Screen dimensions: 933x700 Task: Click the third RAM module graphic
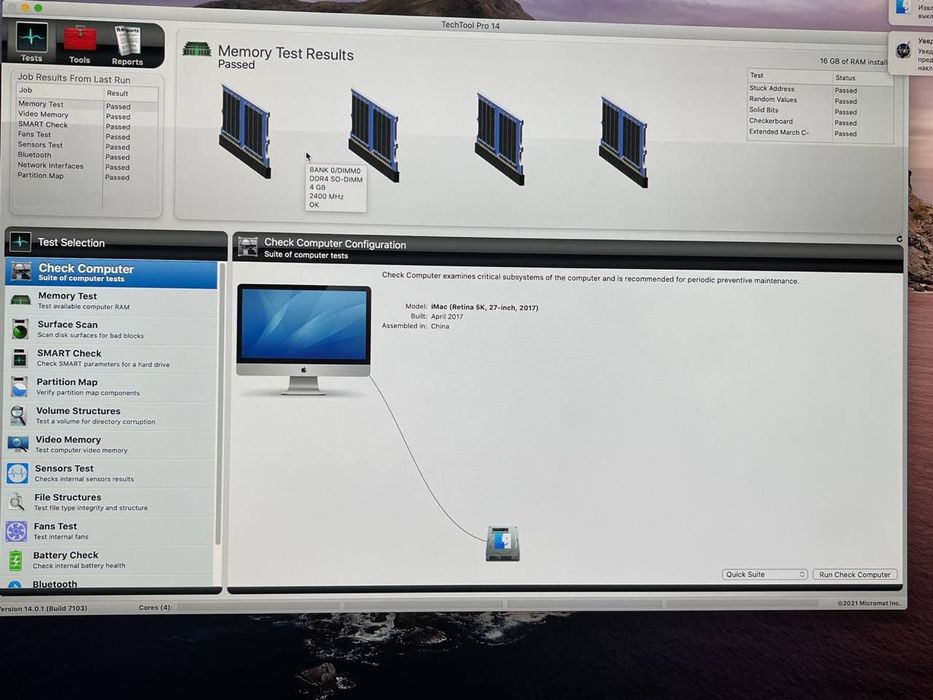point(500,139)
